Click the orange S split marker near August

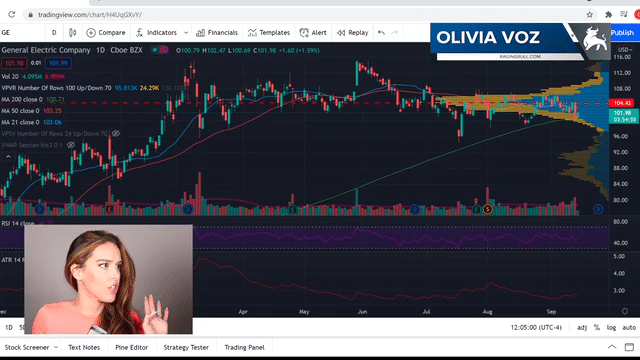pos(487,209)
